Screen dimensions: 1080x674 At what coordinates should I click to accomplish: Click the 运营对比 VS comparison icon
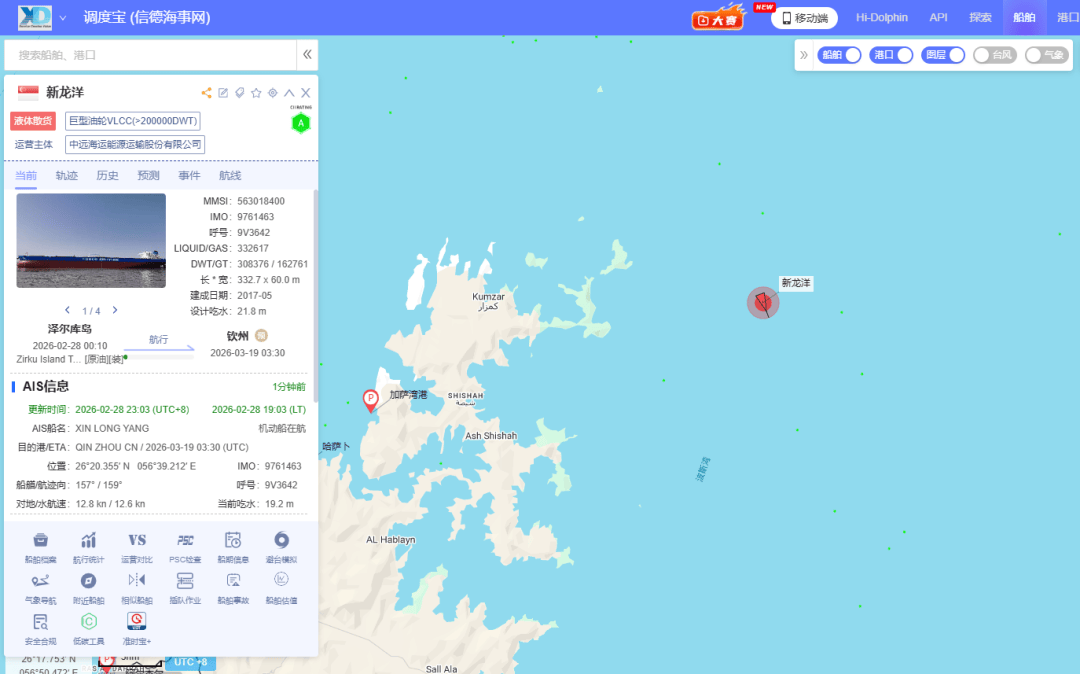(x=137, y=545)
